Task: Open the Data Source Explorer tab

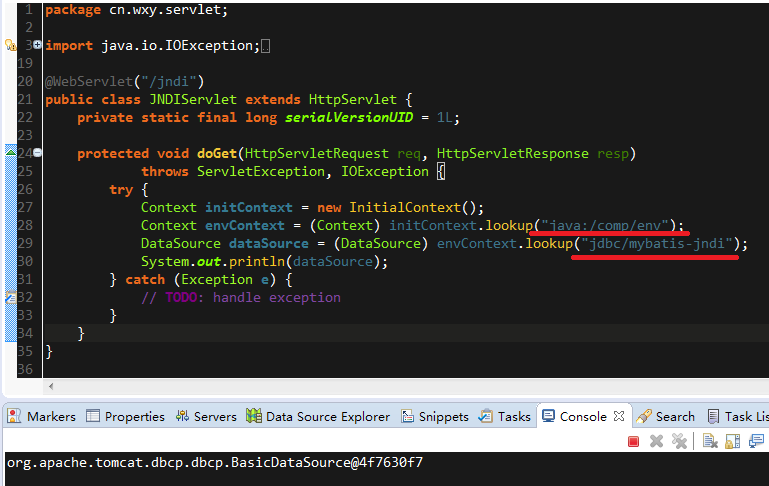Action: pos(318,416)
